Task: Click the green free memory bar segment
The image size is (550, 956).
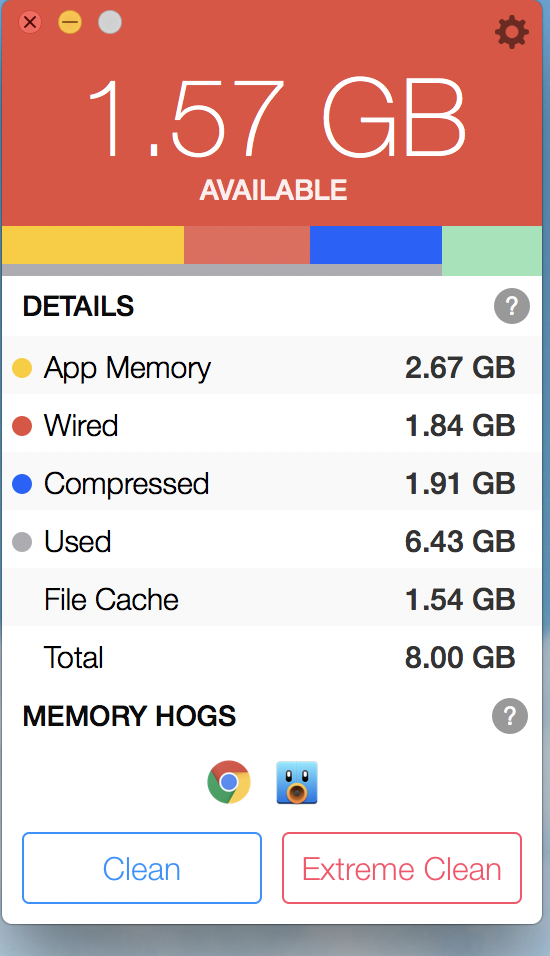Action: coord(491,251)
